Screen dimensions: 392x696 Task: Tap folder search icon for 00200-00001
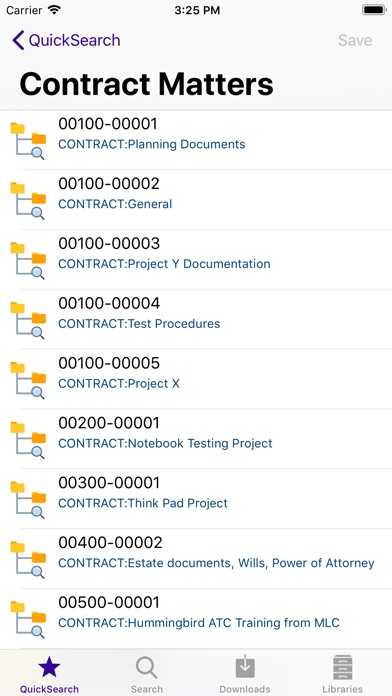[28, 440]
